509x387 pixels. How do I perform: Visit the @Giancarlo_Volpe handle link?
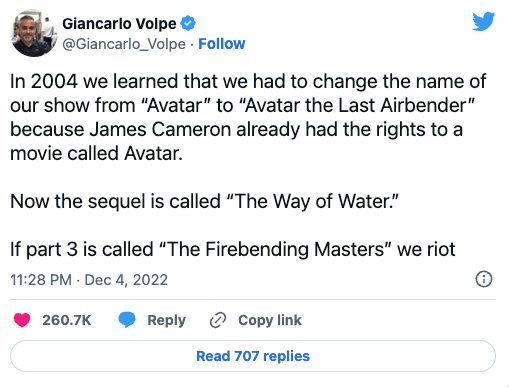pyautogui.click(x=124, y=44)
